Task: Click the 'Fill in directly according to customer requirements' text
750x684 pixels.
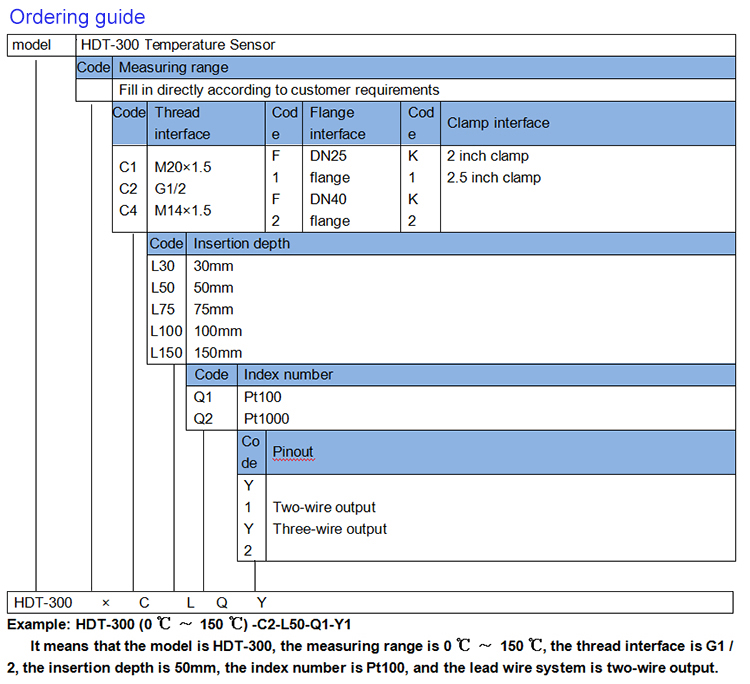Action: pos(279,90)
